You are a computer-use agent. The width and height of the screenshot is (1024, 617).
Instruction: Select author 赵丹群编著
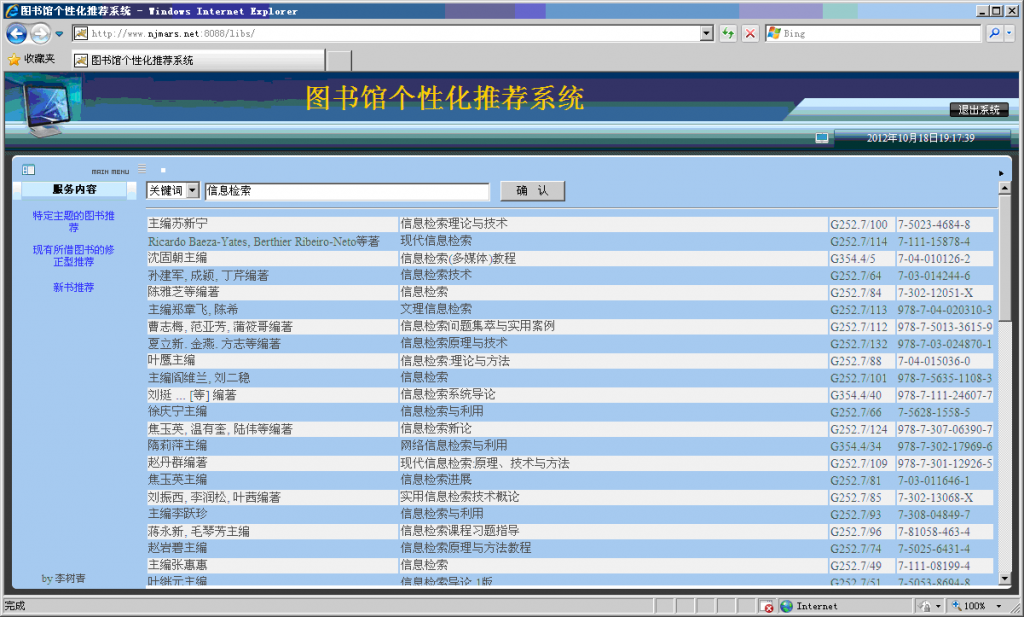pyautogui.click(x=178, y=462)
